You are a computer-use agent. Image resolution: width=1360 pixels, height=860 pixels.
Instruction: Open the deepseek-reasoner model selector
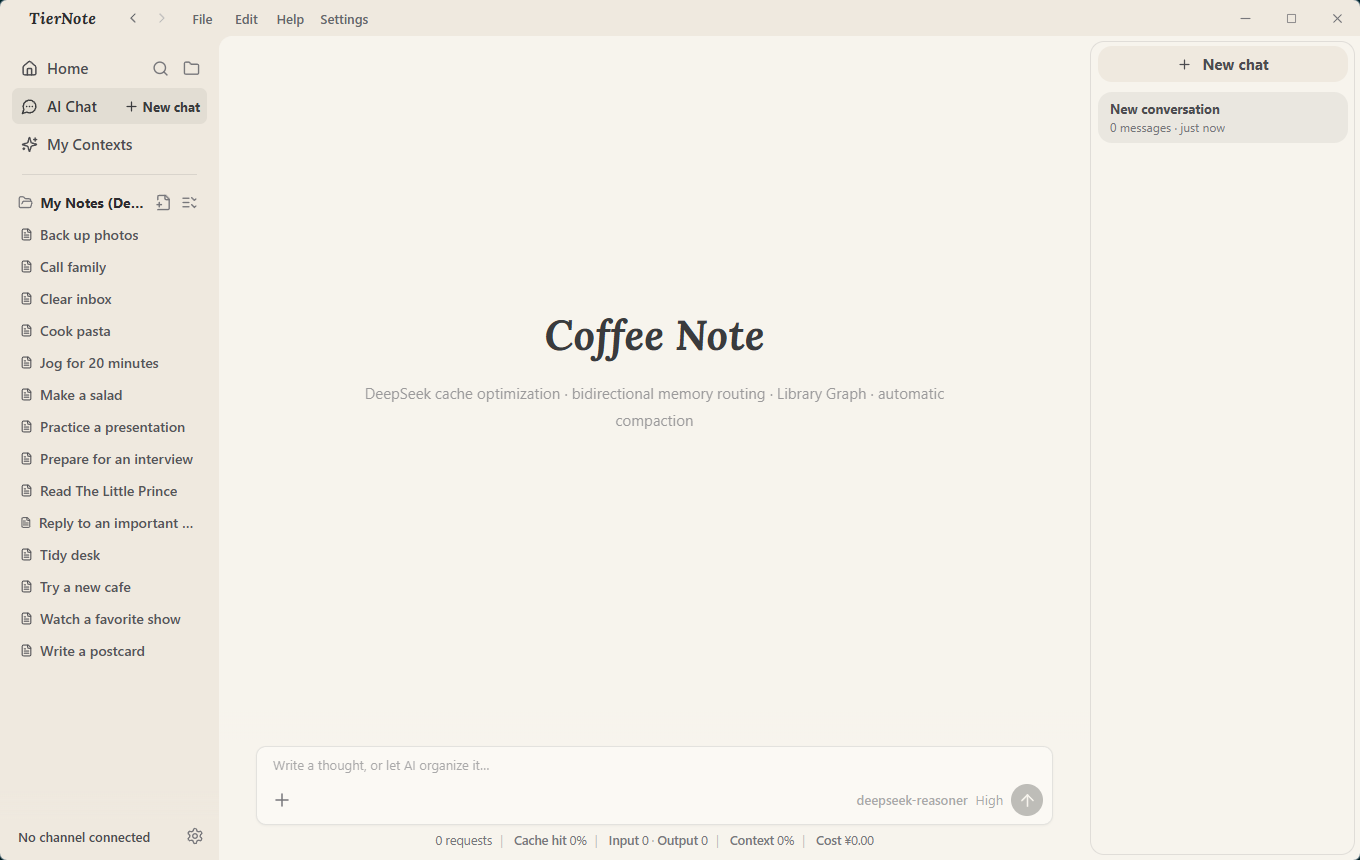tap(912, 801)
